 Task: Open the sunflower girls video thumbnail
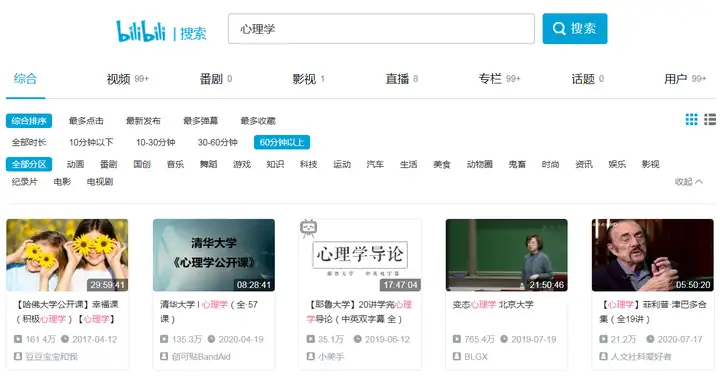point(67,255)
